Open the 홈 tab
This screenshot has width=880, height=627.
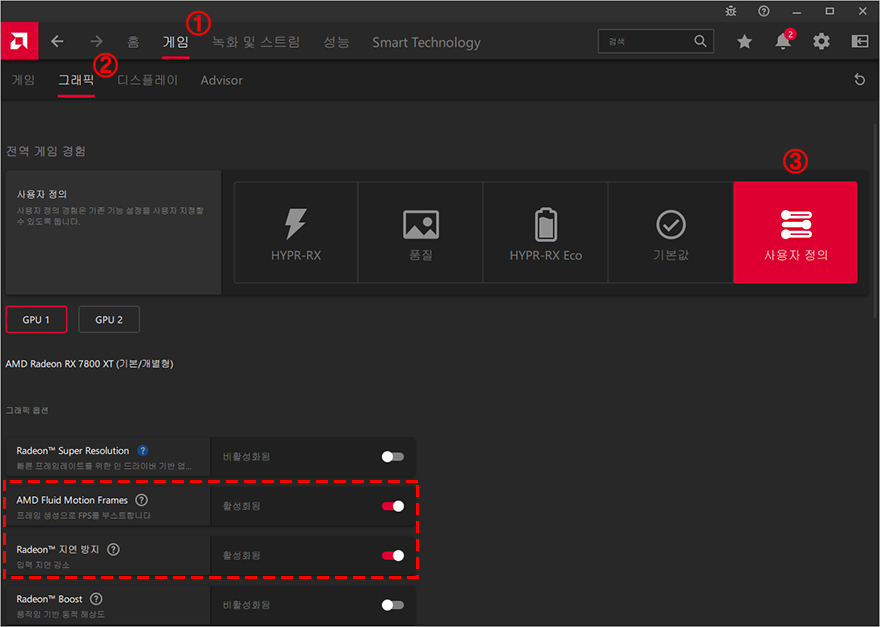point(133,42)
